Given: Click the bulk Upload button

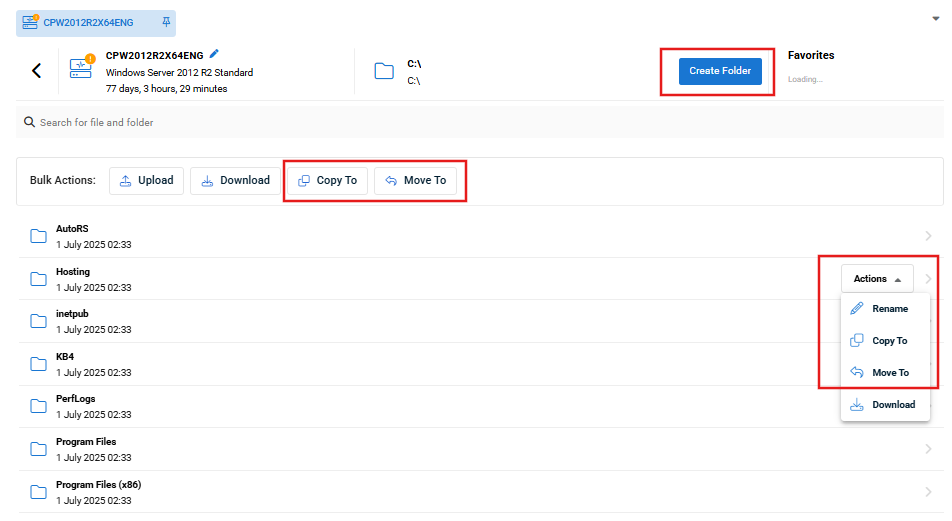Looking at the screenshot, I should point(146,180).
